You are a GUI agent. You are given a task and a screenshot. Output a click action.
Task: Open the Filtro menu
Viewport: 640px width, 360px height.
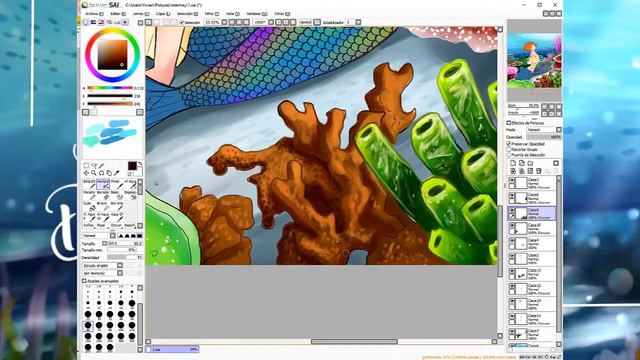211,14
